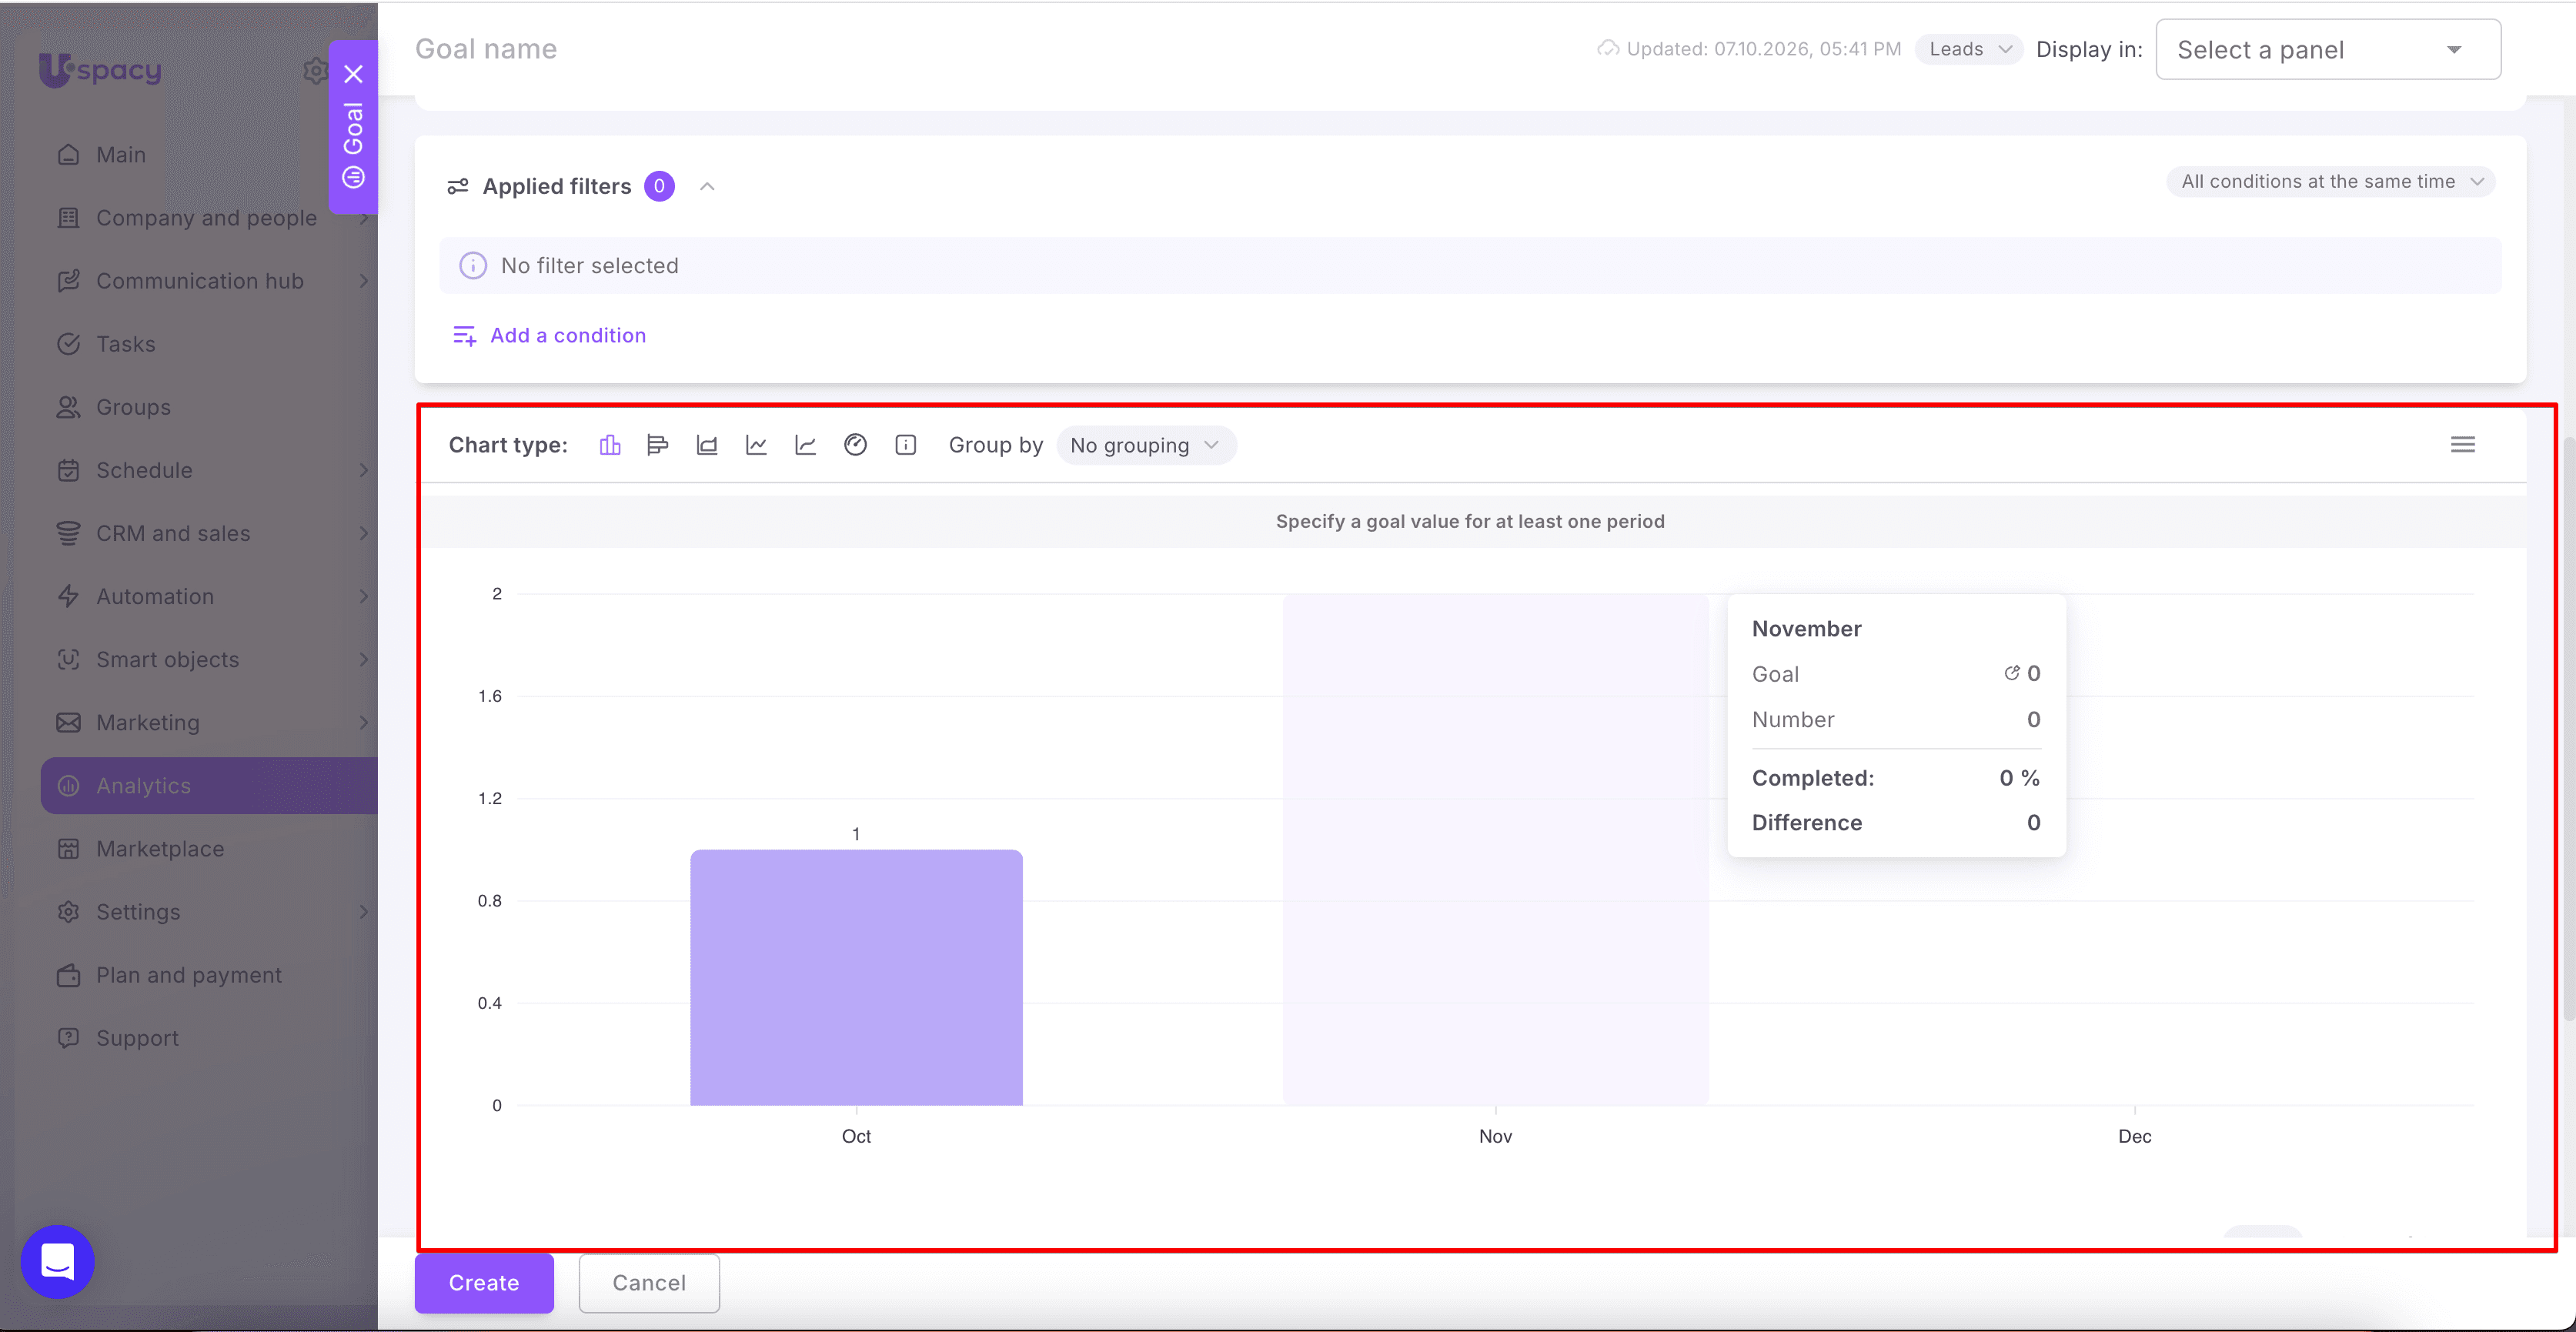Click the highlighted November column in the chart

tap(1495, 850)
